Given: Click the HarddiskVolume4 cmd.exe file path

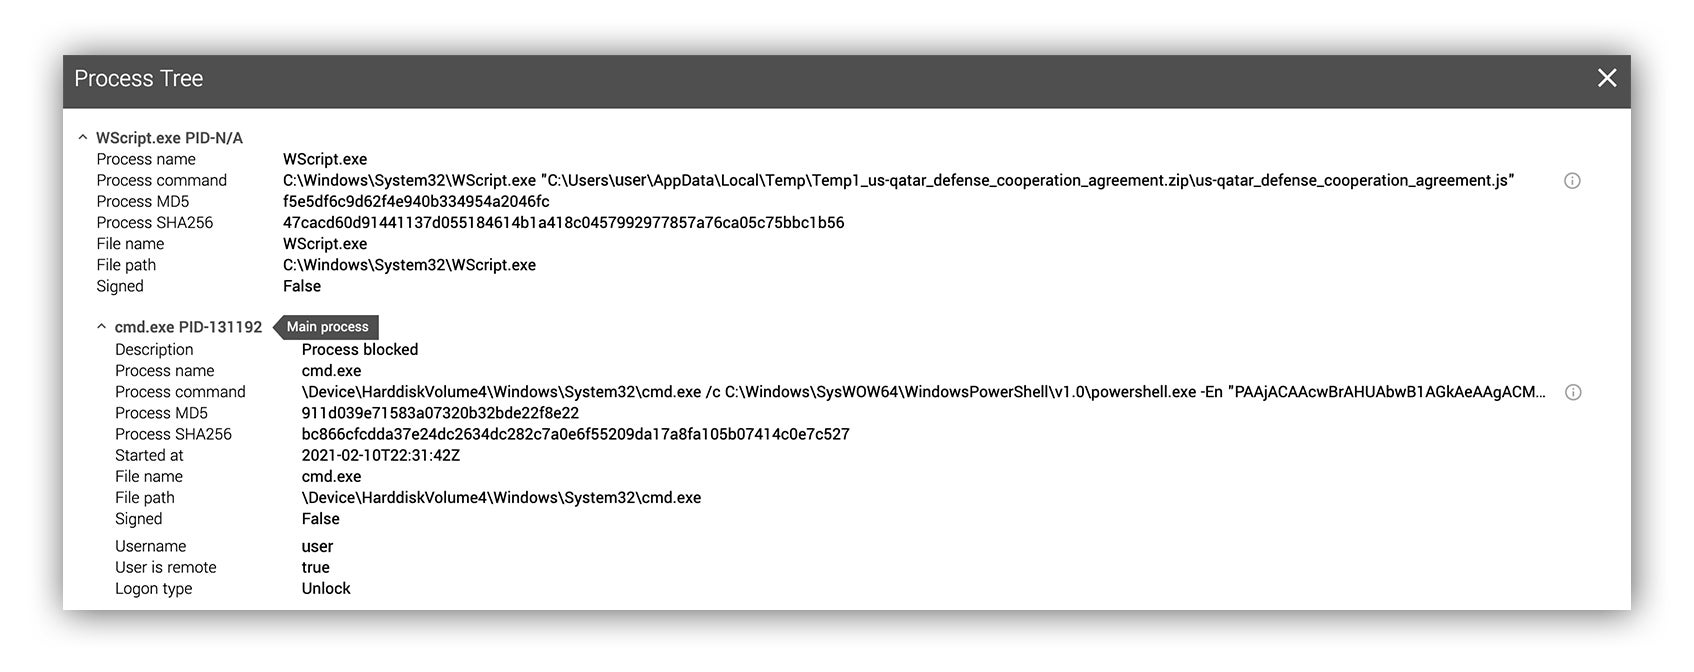Looking at the screenshot, I should point(501,498).
